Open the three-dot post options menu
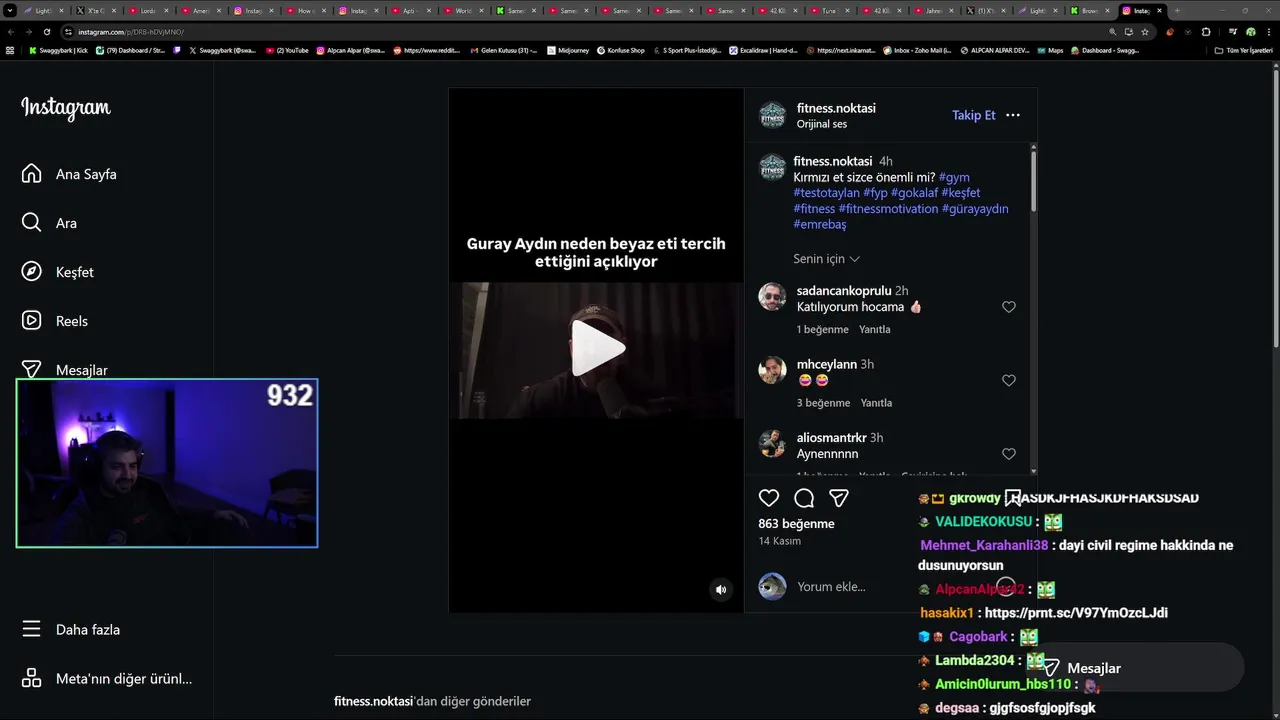This screenshot has width=1280, height=720. pyautogui.click(x=1013, y=115)
